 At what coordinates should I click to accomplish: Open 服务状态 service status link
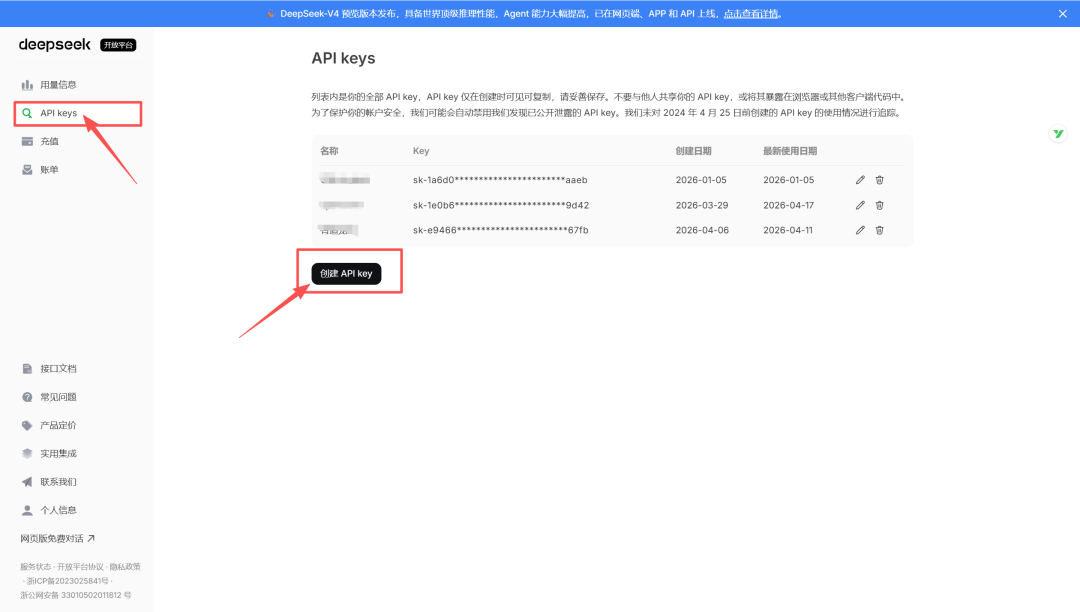coord(35,567)
